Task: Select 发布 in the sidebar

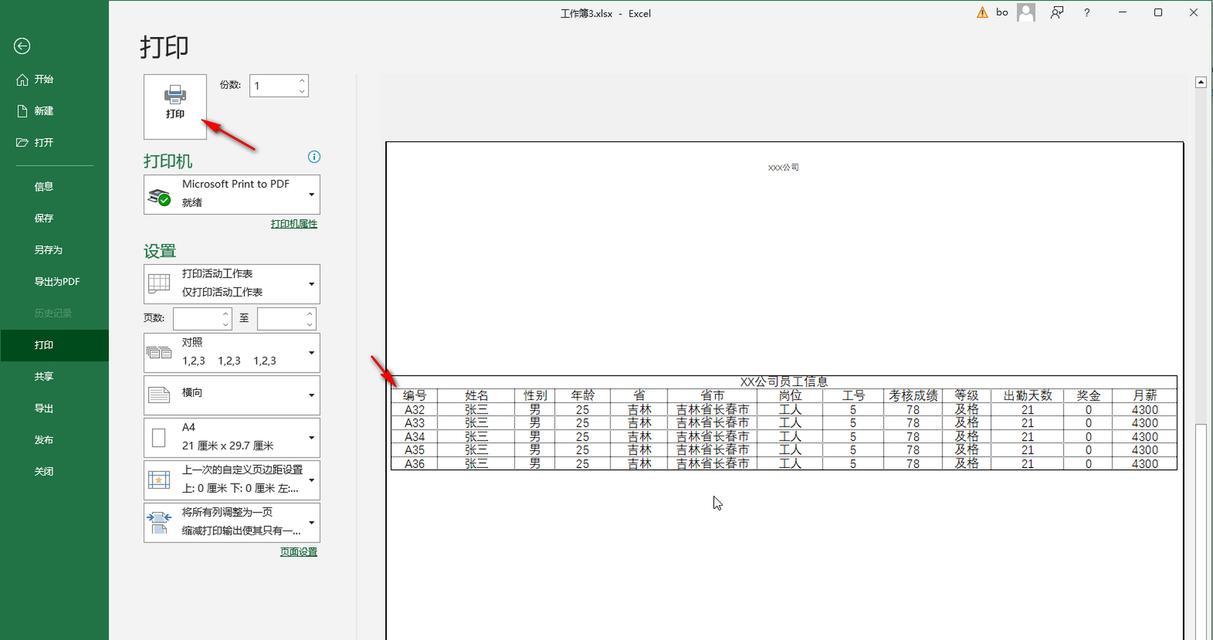Action: click(x=54, y=440)
